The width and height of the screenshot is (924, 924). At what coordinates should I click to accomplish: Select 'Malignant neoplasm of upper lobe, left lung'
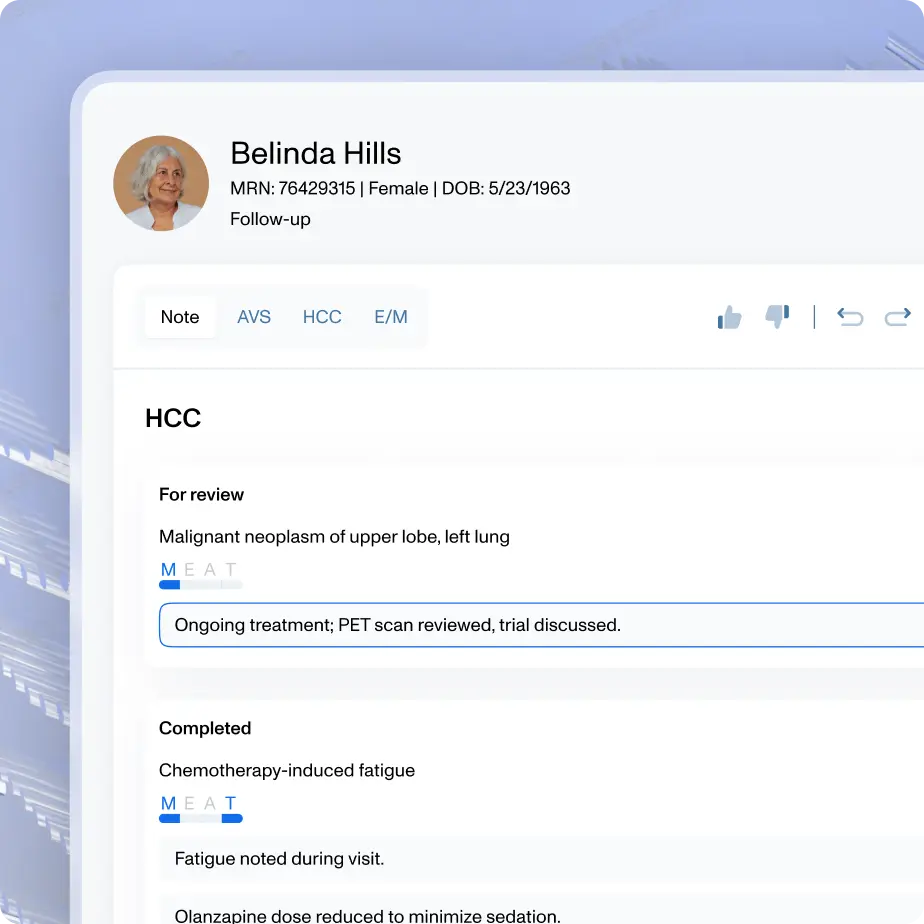coord(334,537)
